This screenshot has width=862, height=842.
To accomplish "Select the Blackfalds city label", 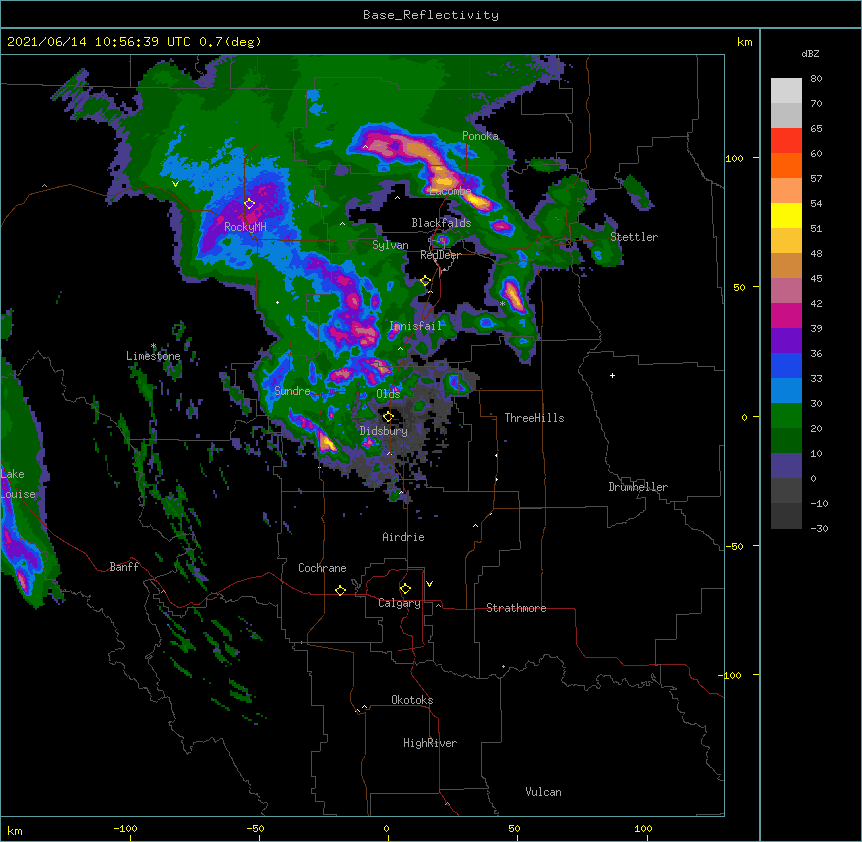I will pos(441,223).
